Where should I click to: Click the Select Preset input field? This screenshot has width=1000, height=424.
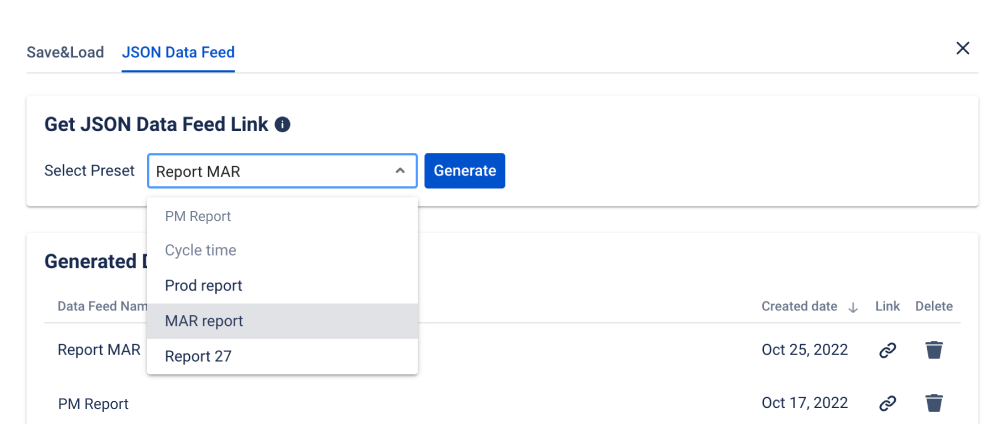click(x=270, y=171)
